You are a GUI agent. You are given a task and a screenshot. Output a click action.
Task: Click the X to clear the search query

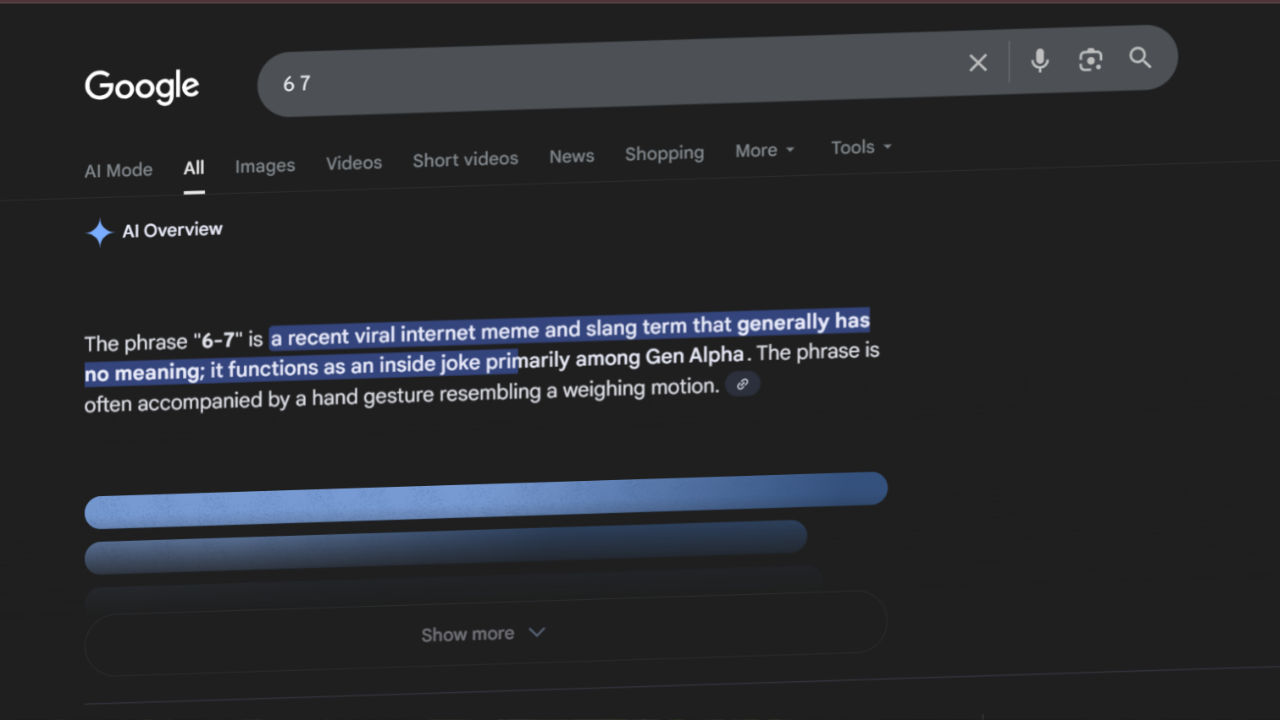pos(977,62)
